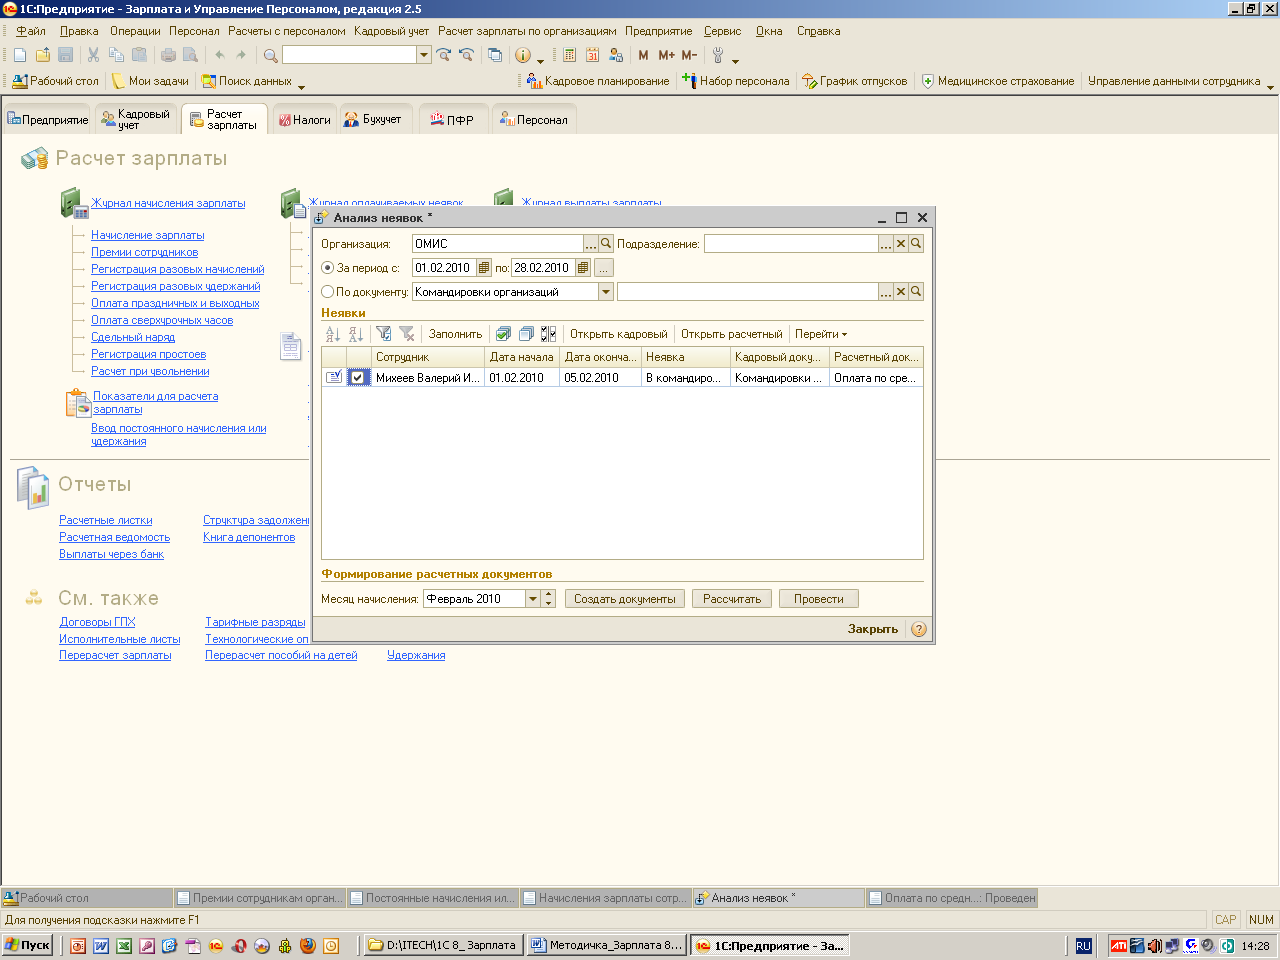Image resolution: width=1280 pixels, height=960 pixels.
Task: Select the За период с radio button
Action: tap(327, 268)
